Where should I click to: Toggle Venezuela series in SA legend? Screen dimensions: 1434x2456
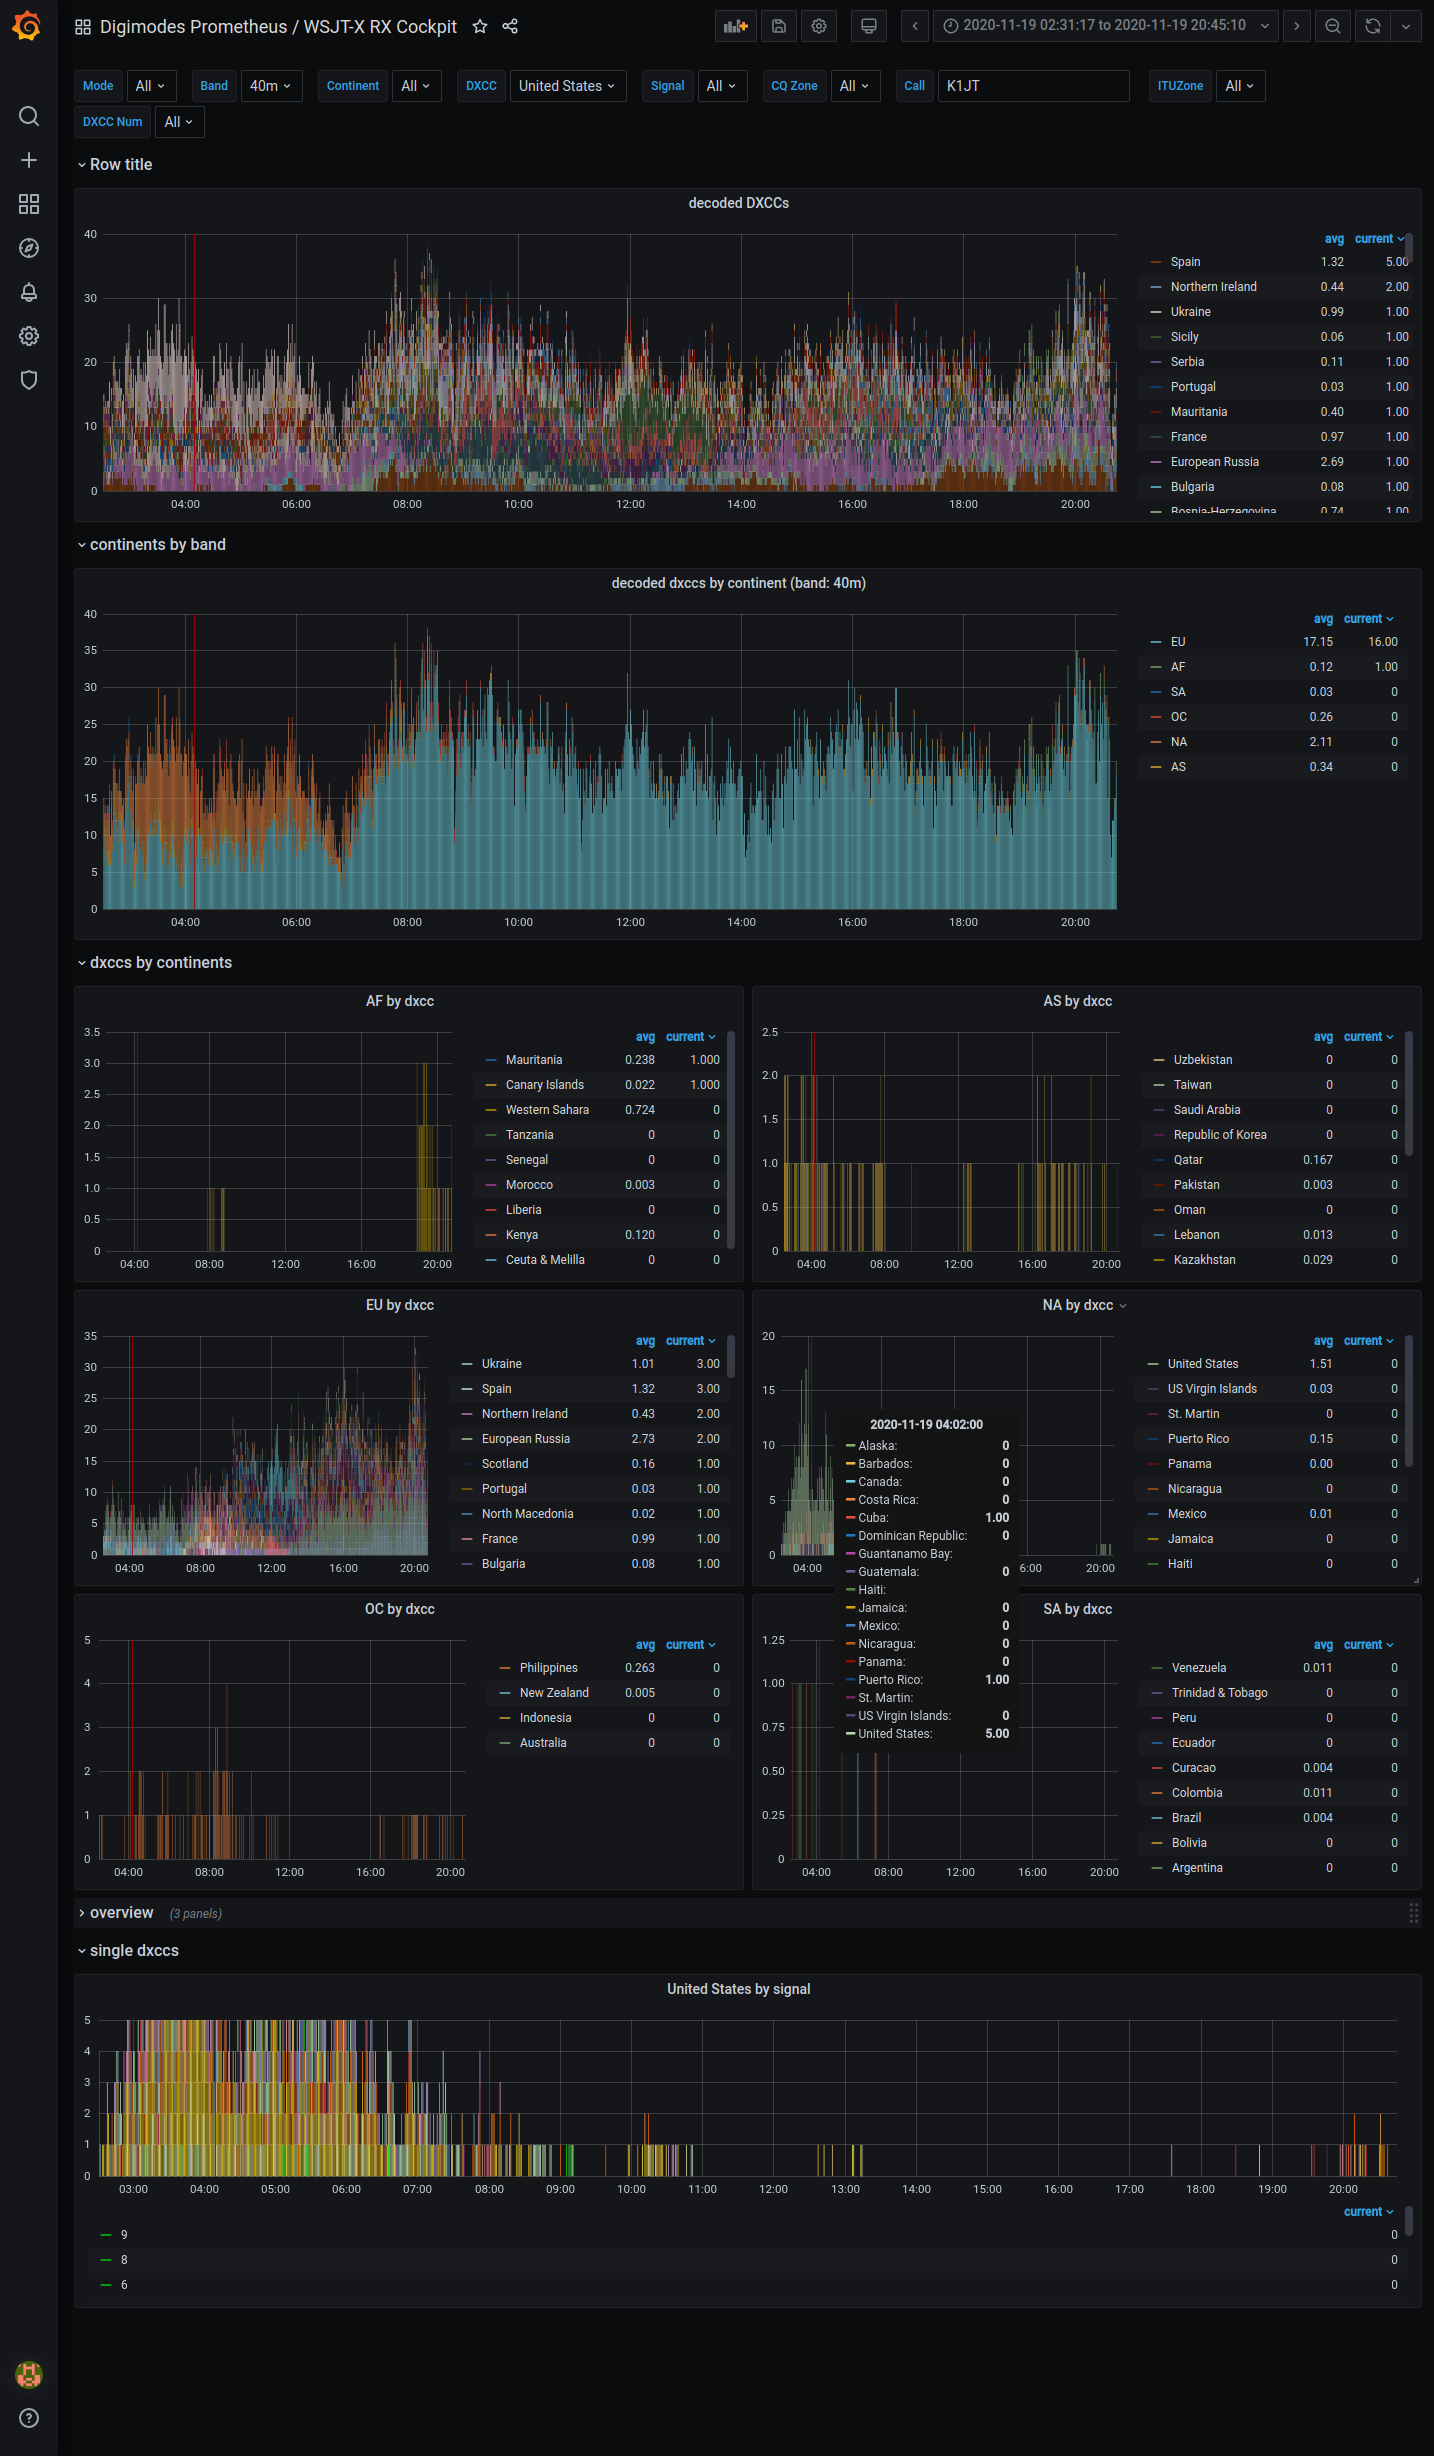(x=1198, y=1668)
